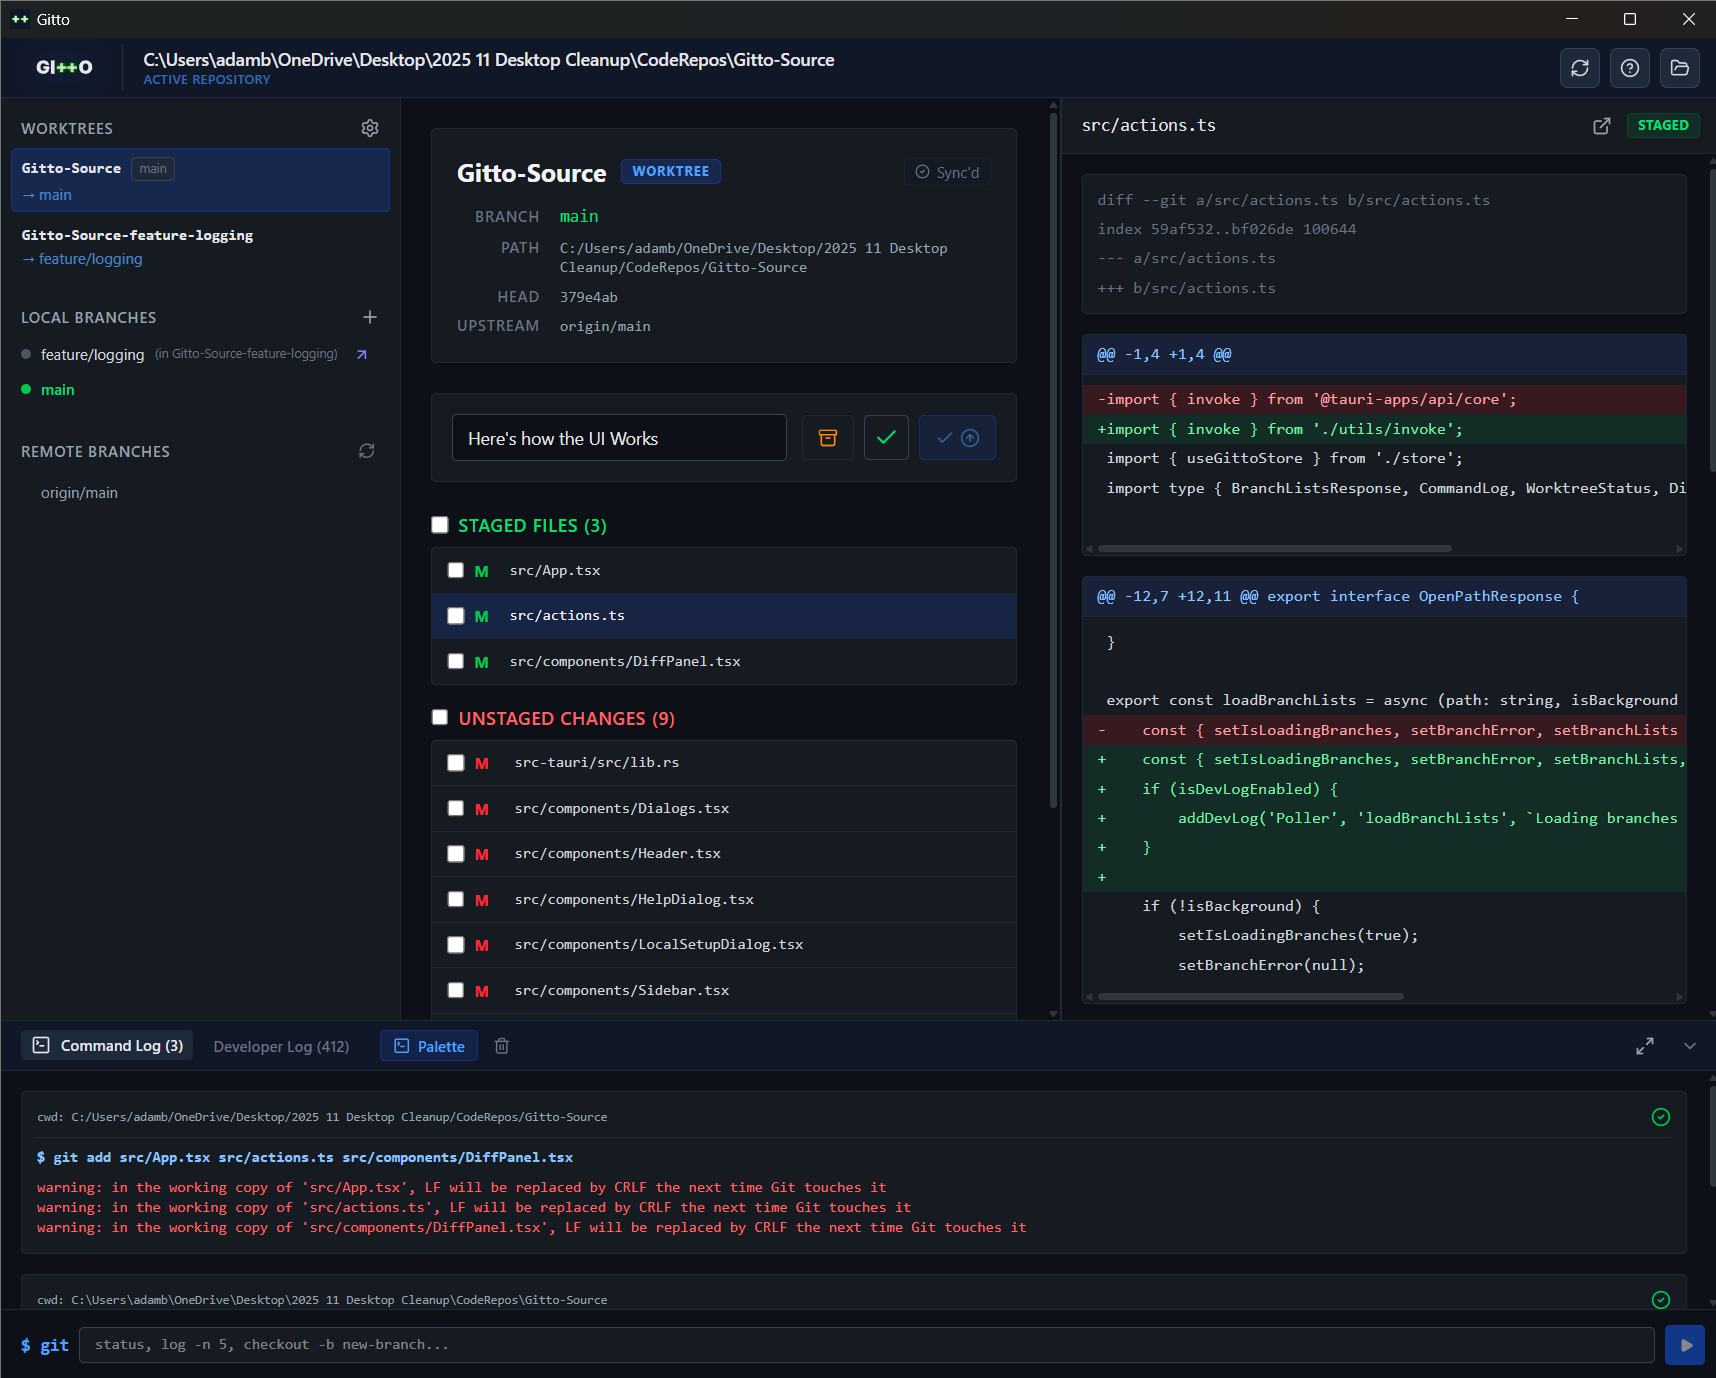Click the Sync'd status button
The image size is (1716, 1378).
pos(946,171)
